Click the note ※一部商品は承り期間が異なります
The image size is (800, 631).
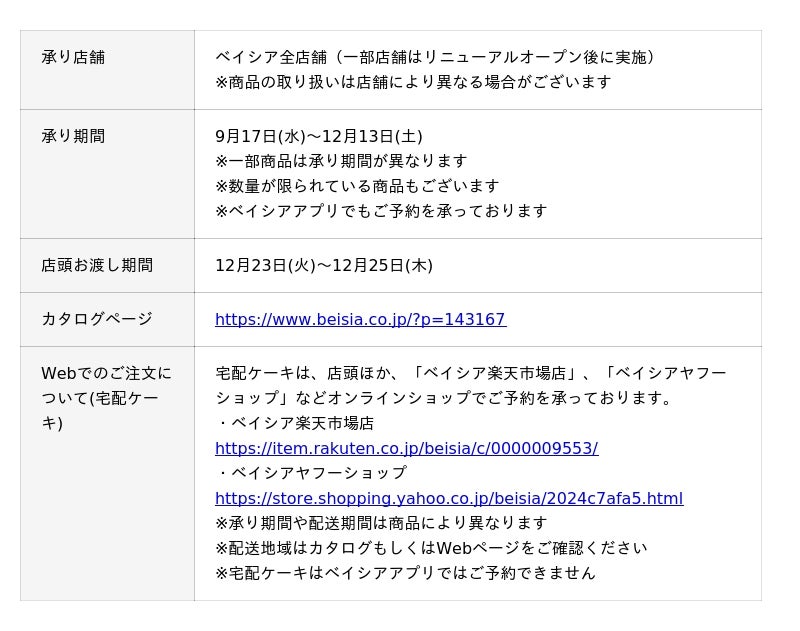coord(341,161)
